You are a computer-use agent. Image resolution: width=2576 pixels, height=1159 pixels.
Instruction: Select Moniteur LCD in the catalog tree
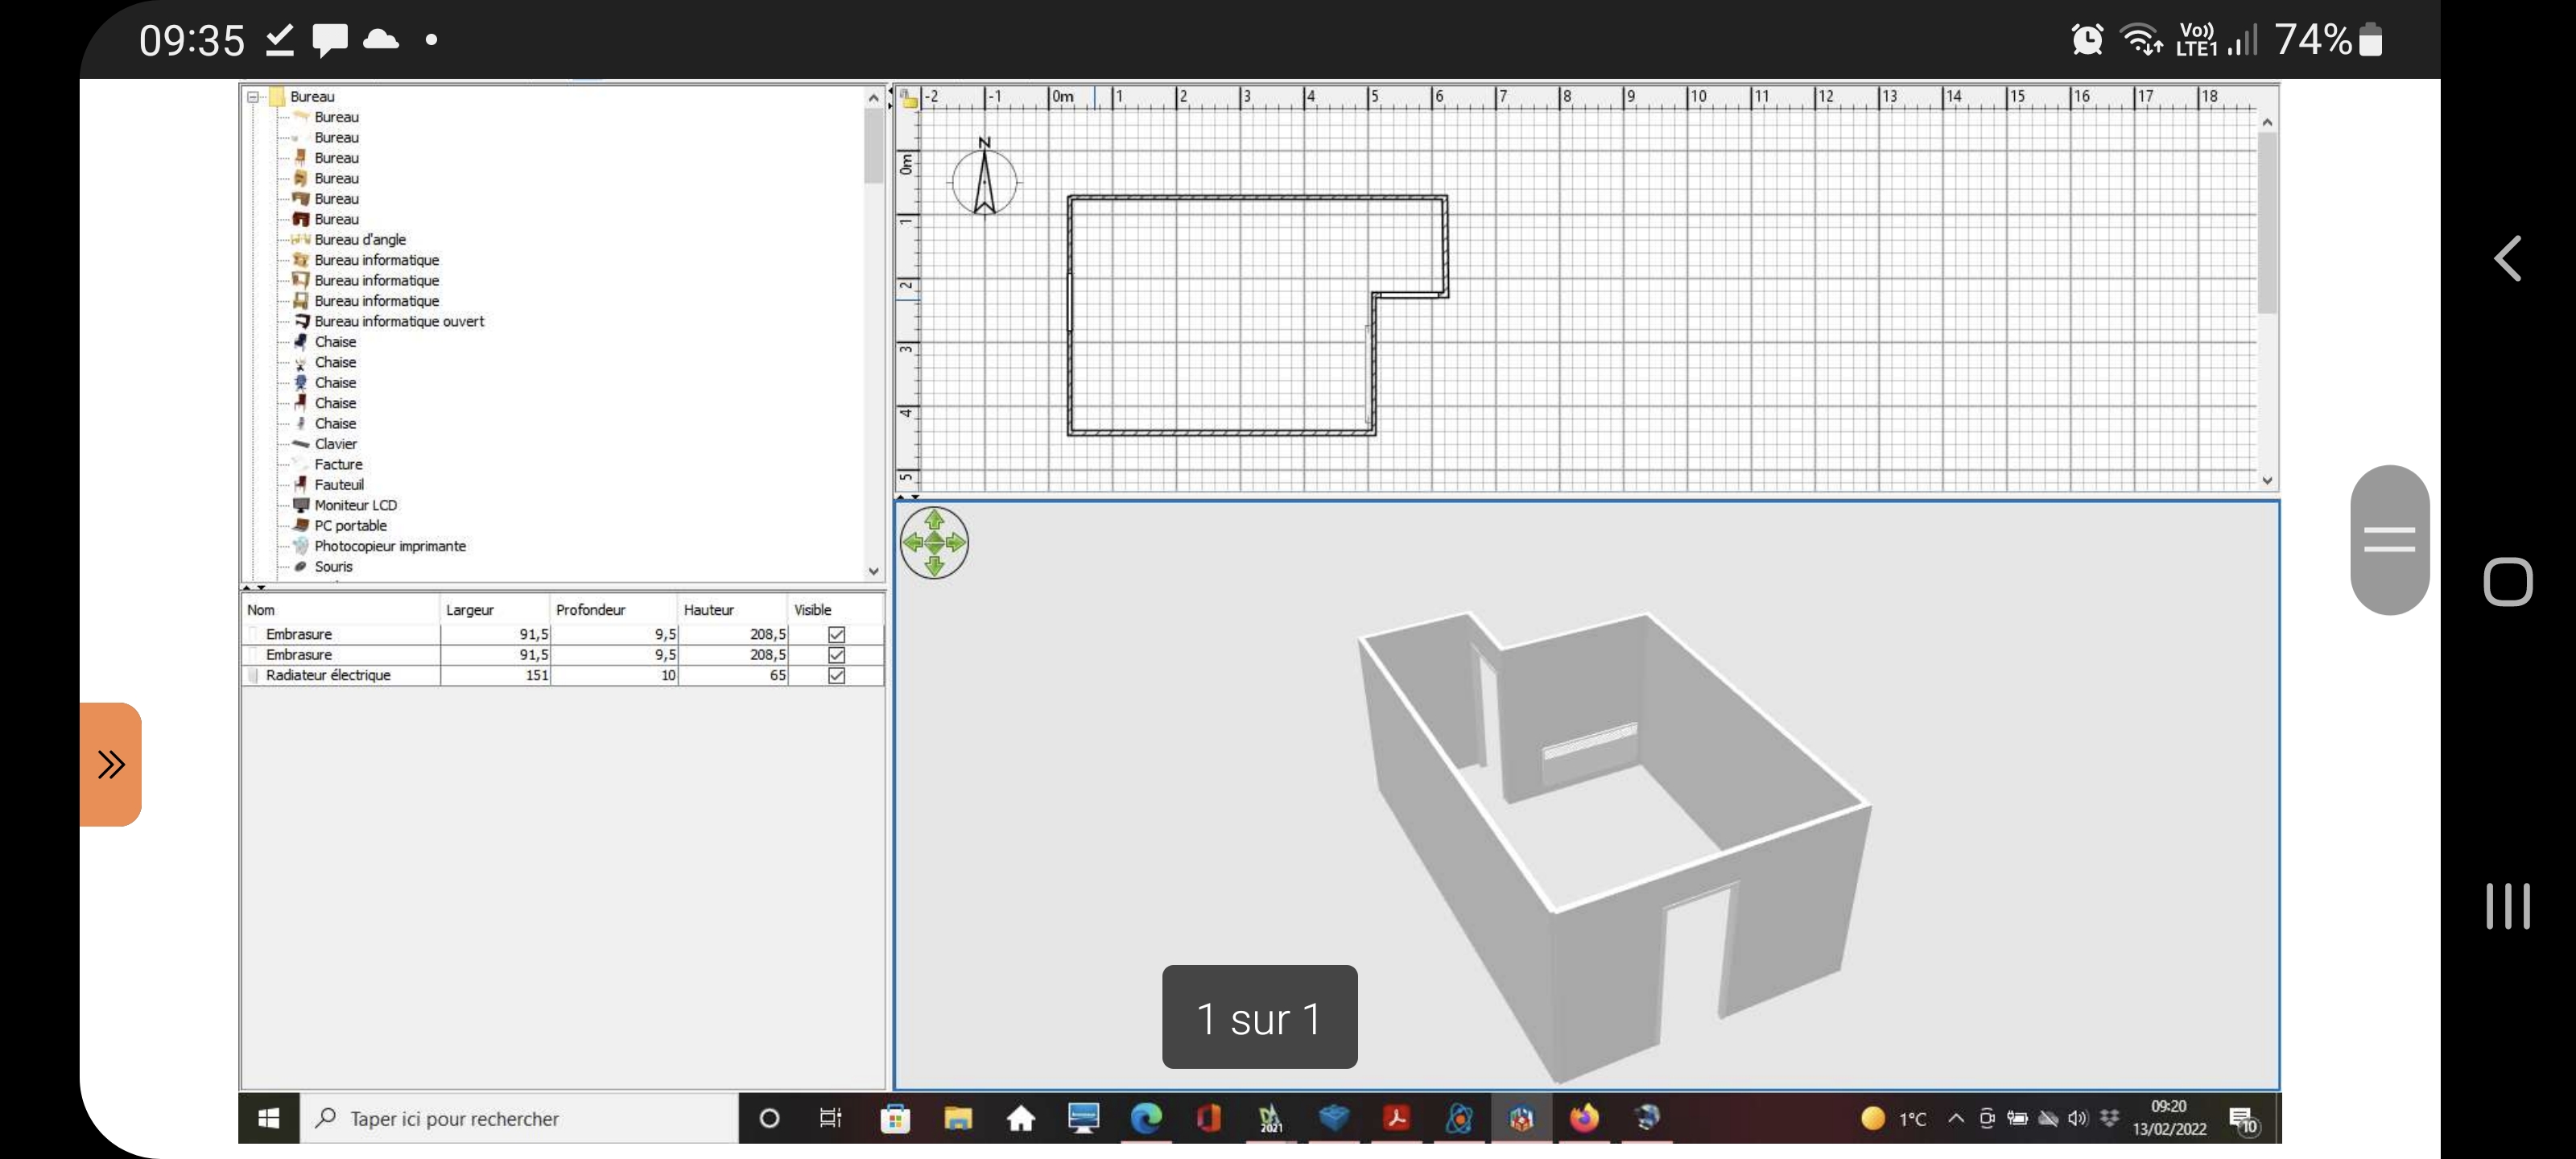(x=355, y=506)
